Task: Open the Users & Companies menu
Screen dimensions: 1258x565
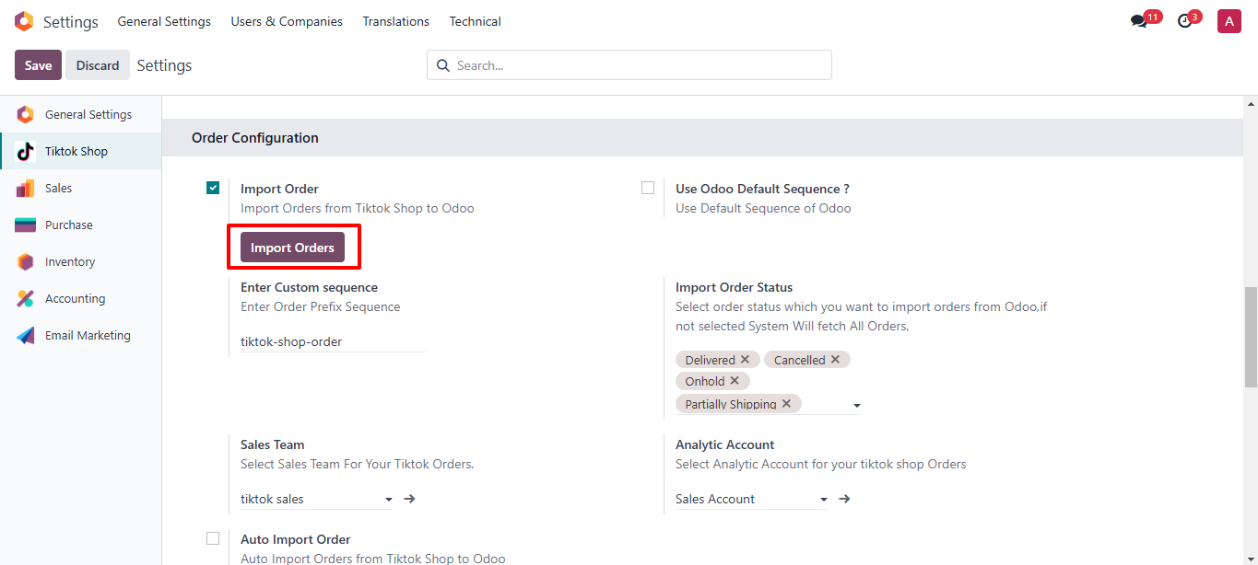Action: pos(286,21)
